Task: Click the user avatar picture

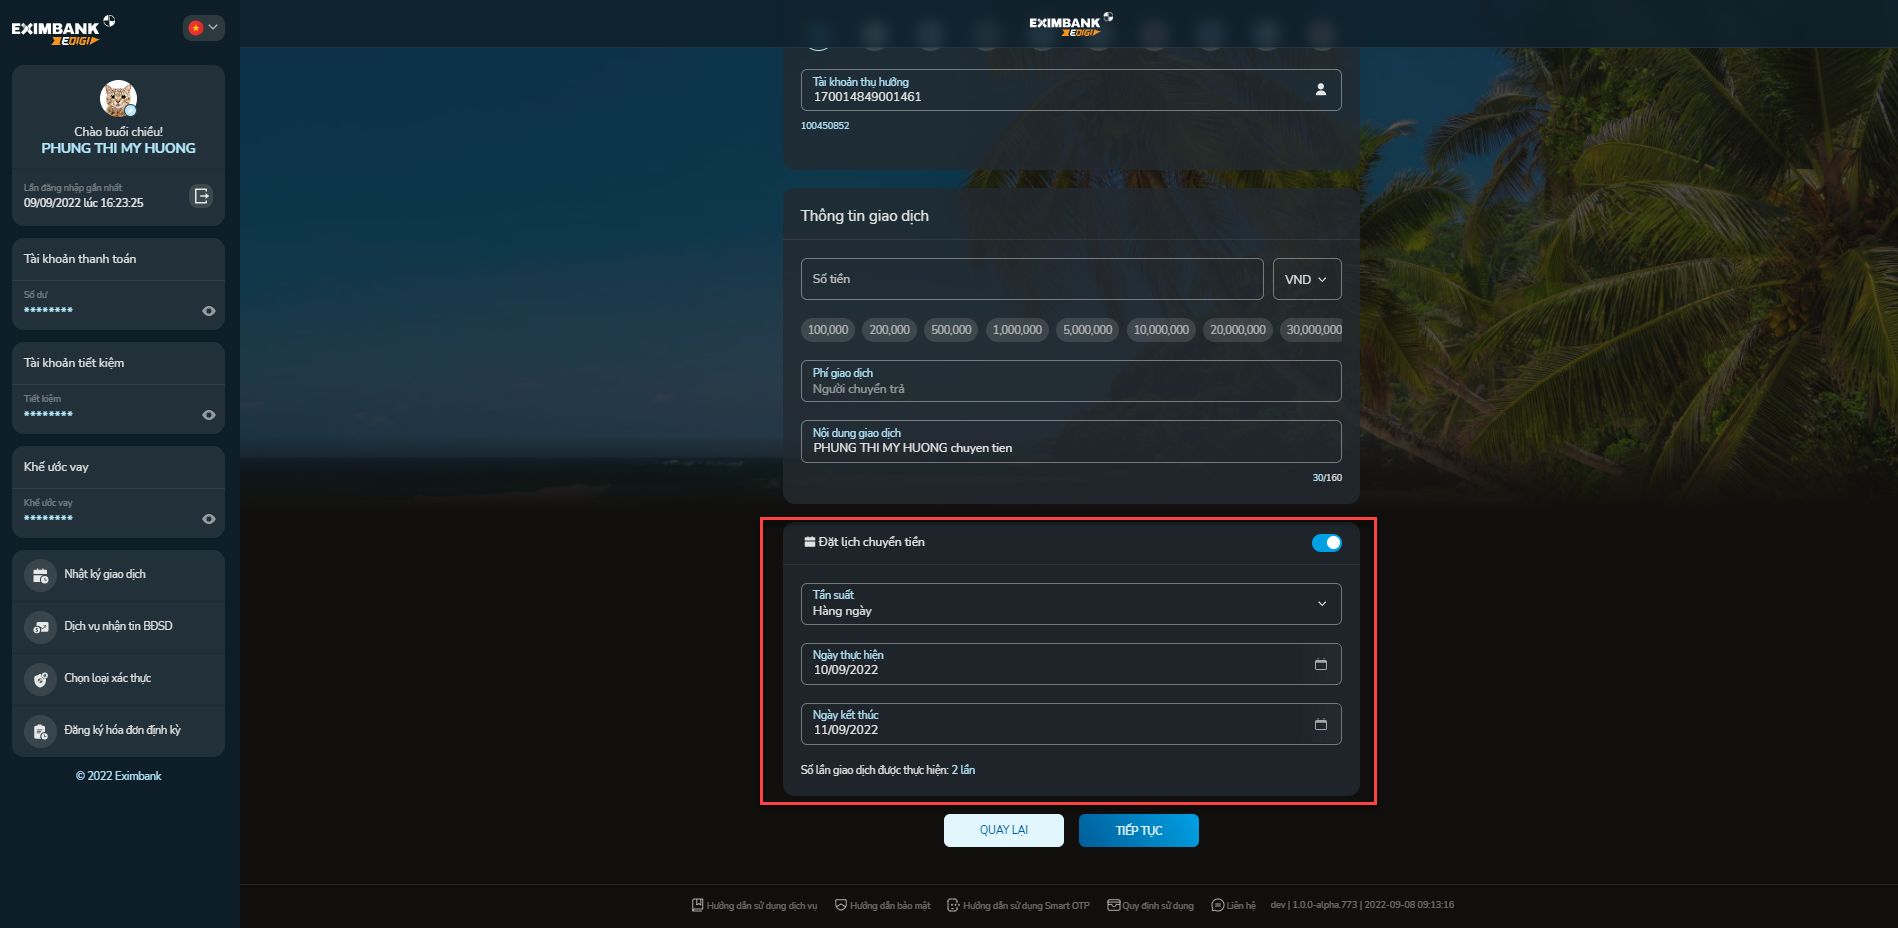Action: click(x=118, y=99)
